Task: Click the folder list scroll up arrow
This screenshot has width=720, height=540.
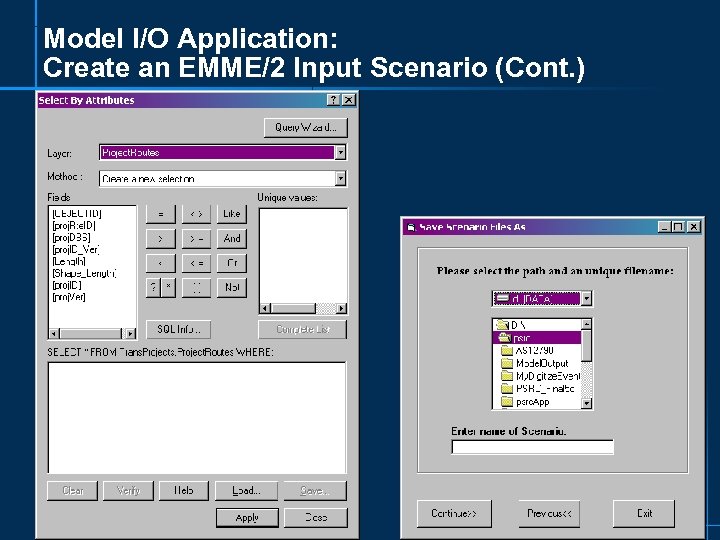Action: (586, 324)
